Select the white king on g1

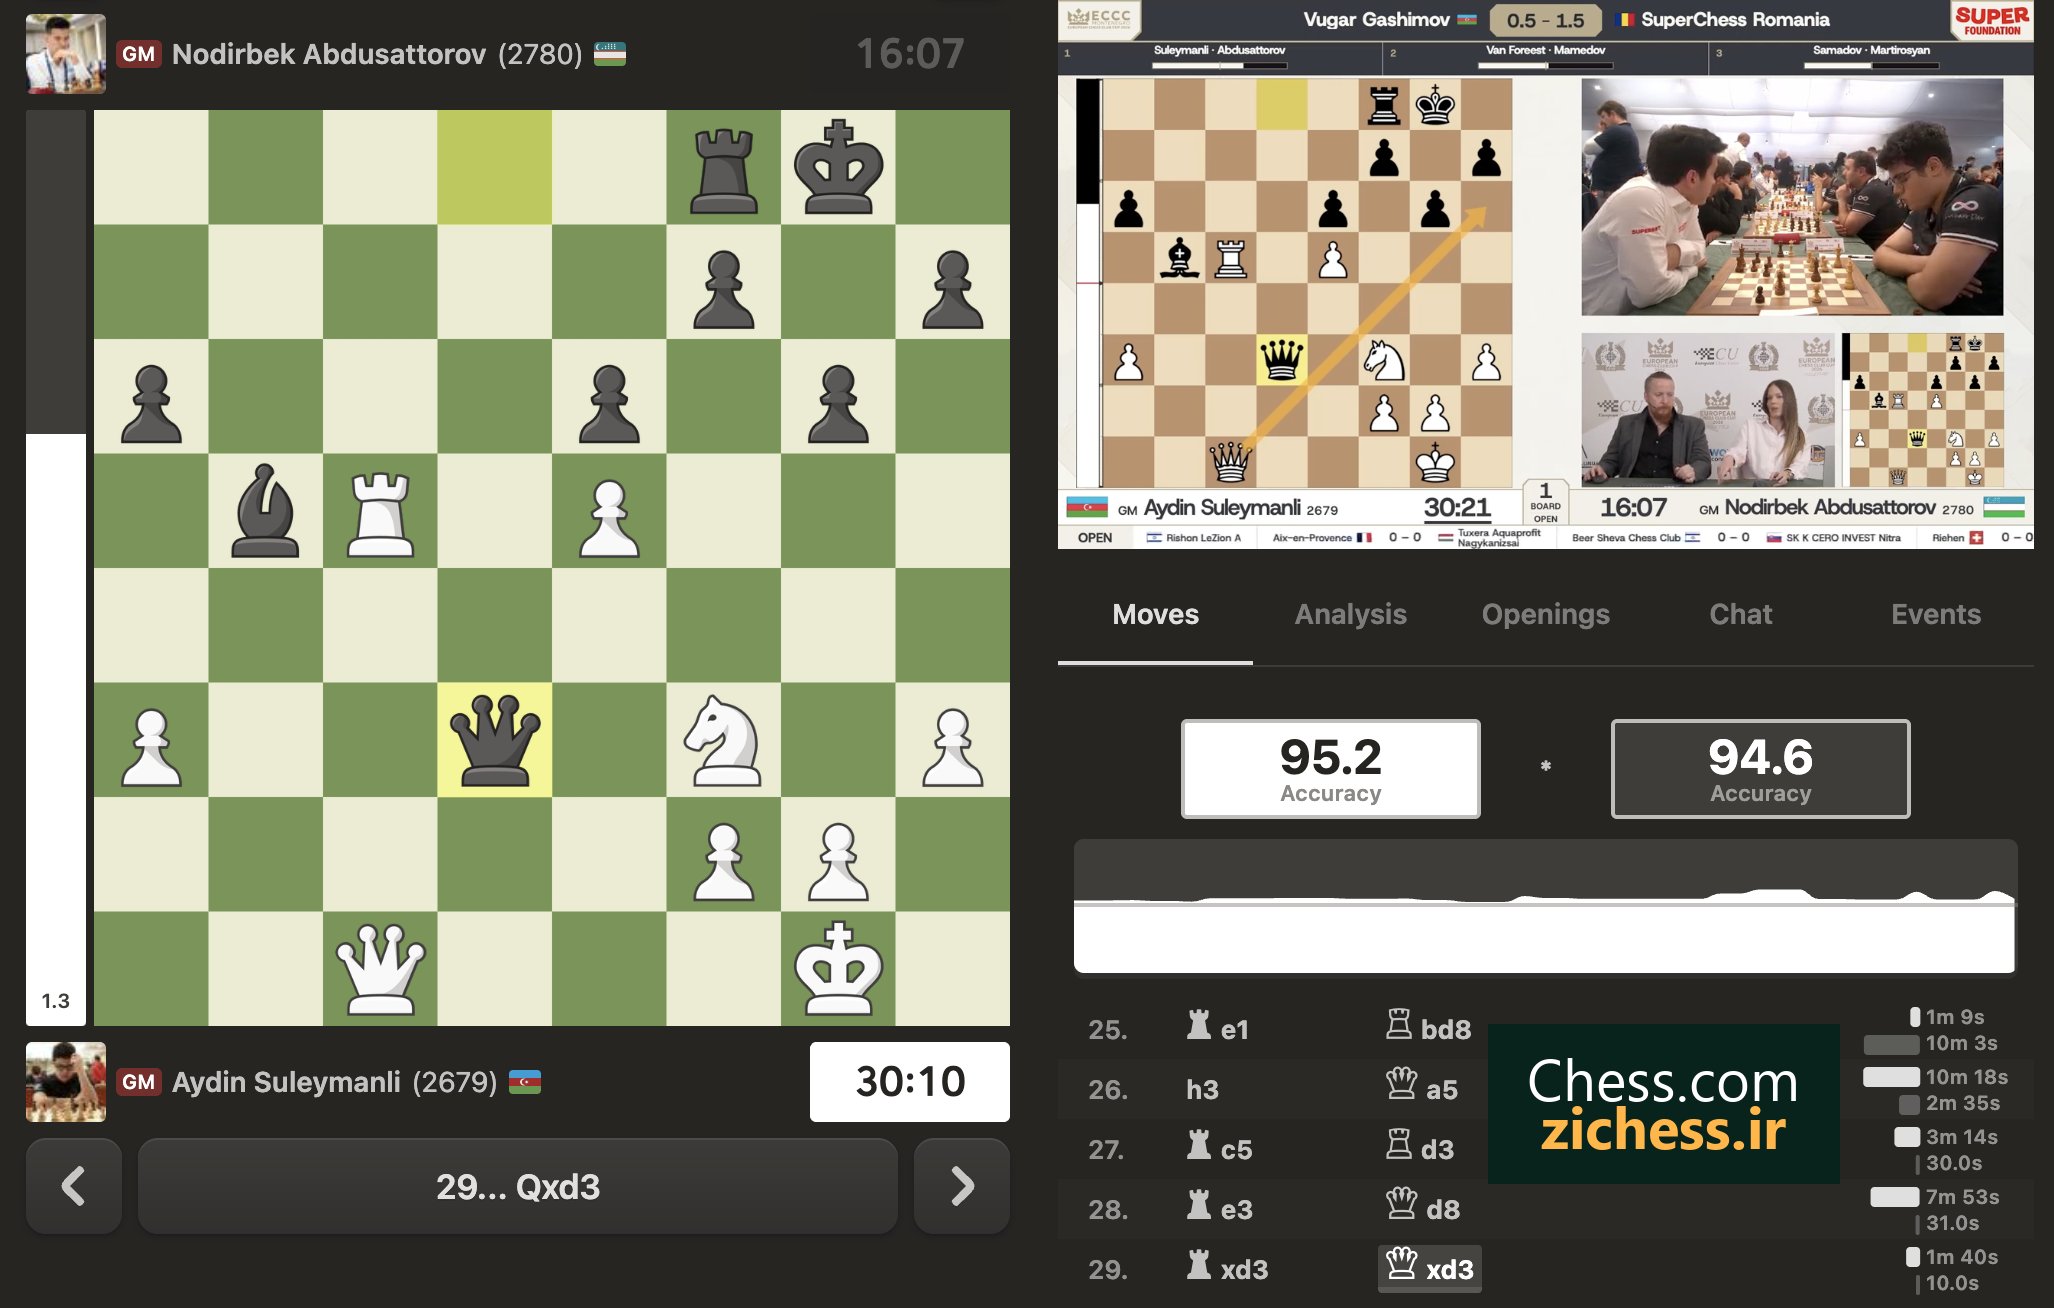(838, 969)
